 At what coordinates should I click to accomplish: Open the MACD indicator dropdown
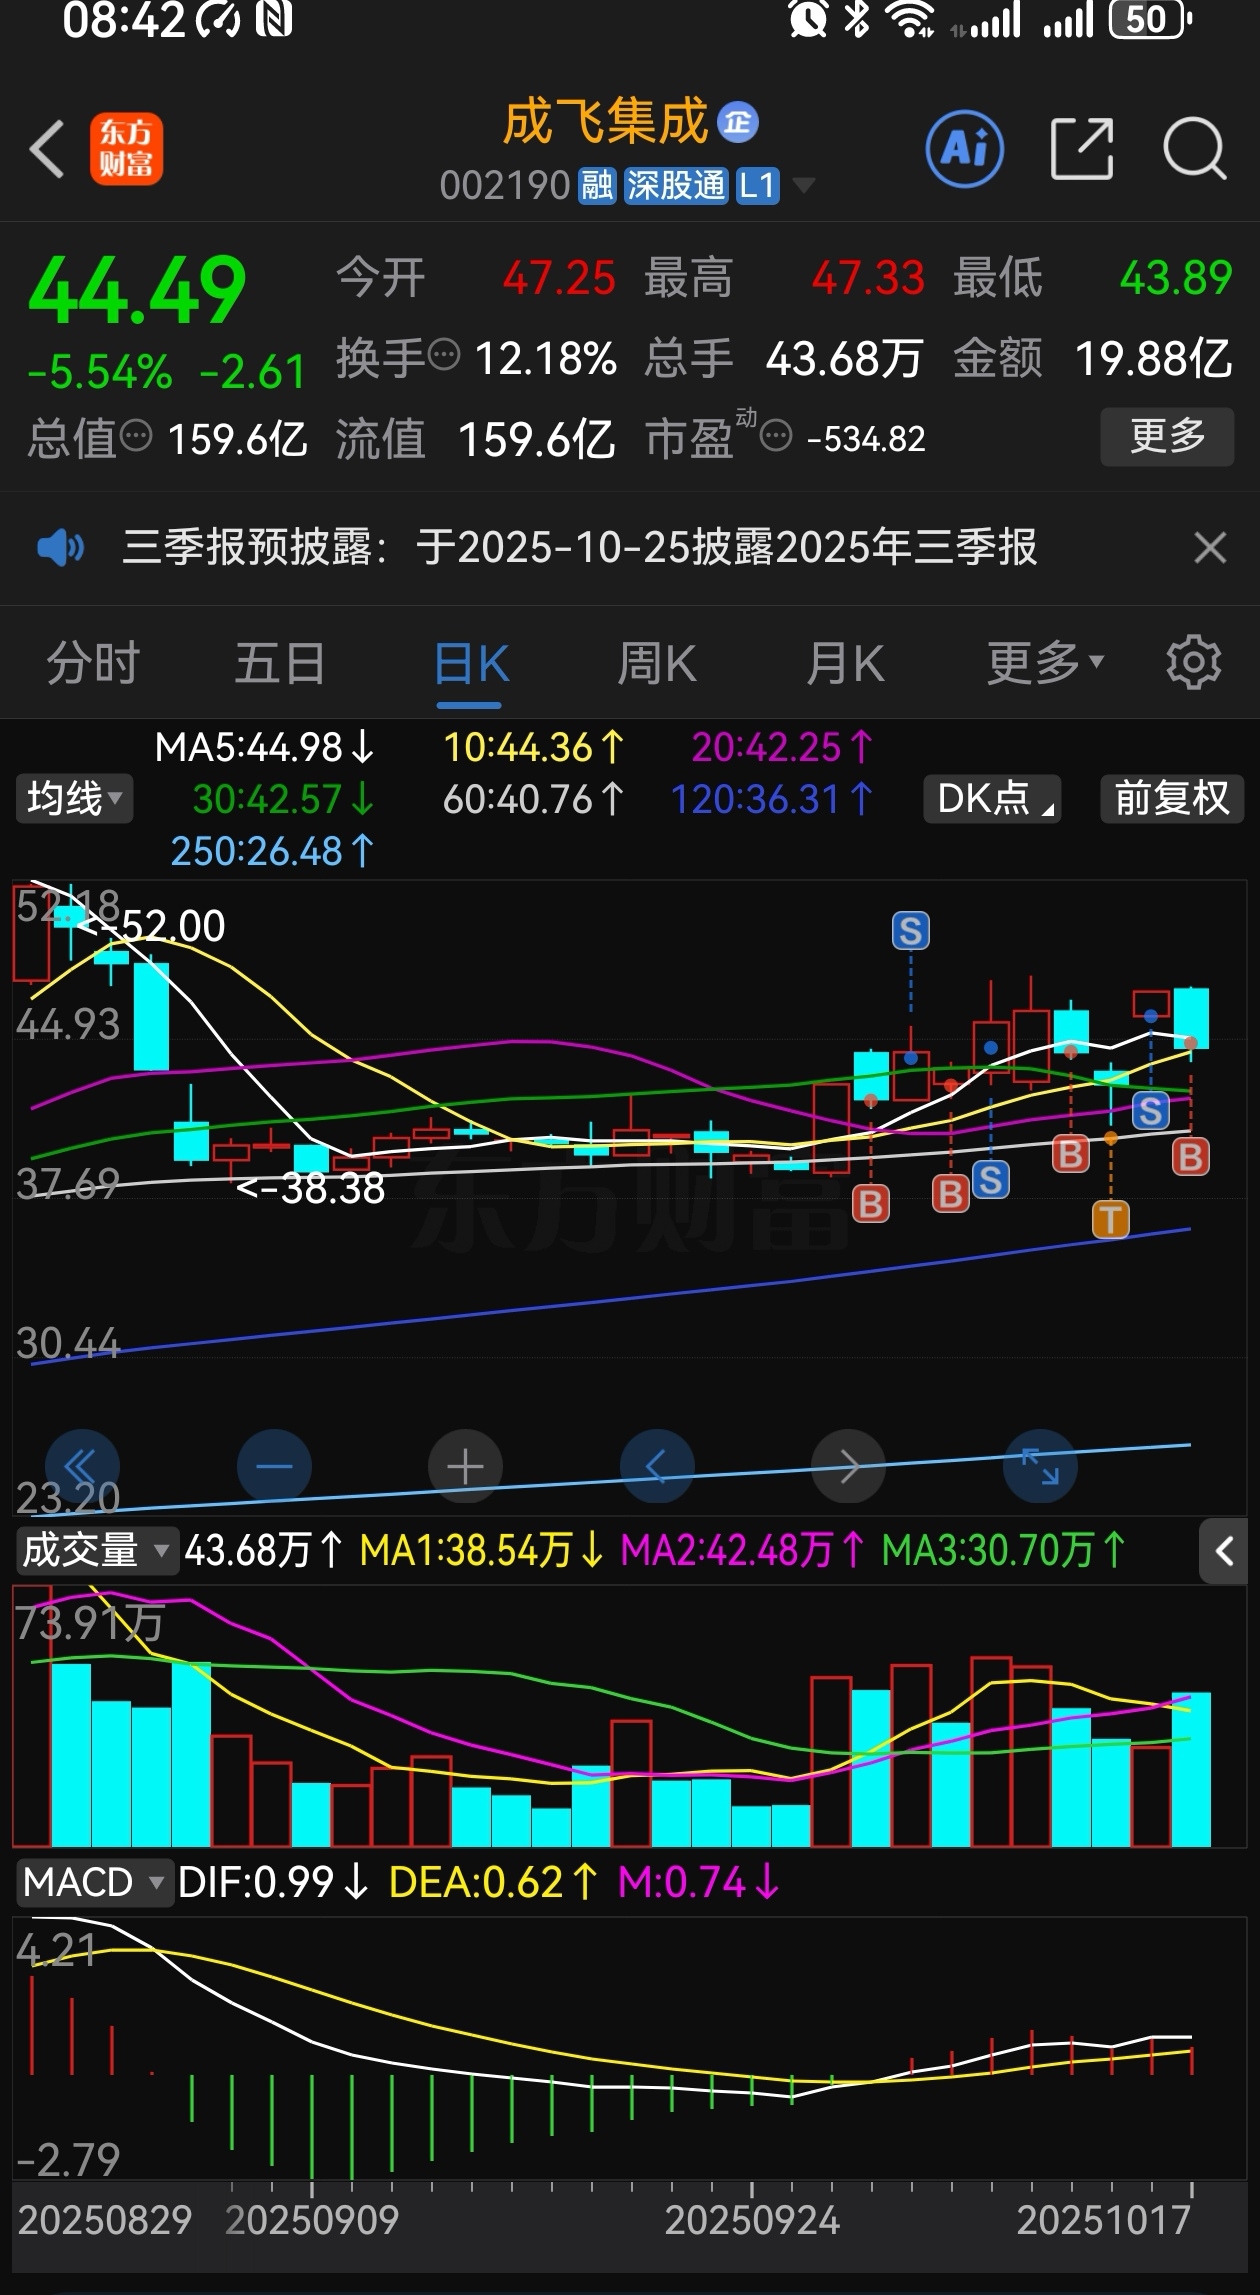click(x=95, y=1882)
